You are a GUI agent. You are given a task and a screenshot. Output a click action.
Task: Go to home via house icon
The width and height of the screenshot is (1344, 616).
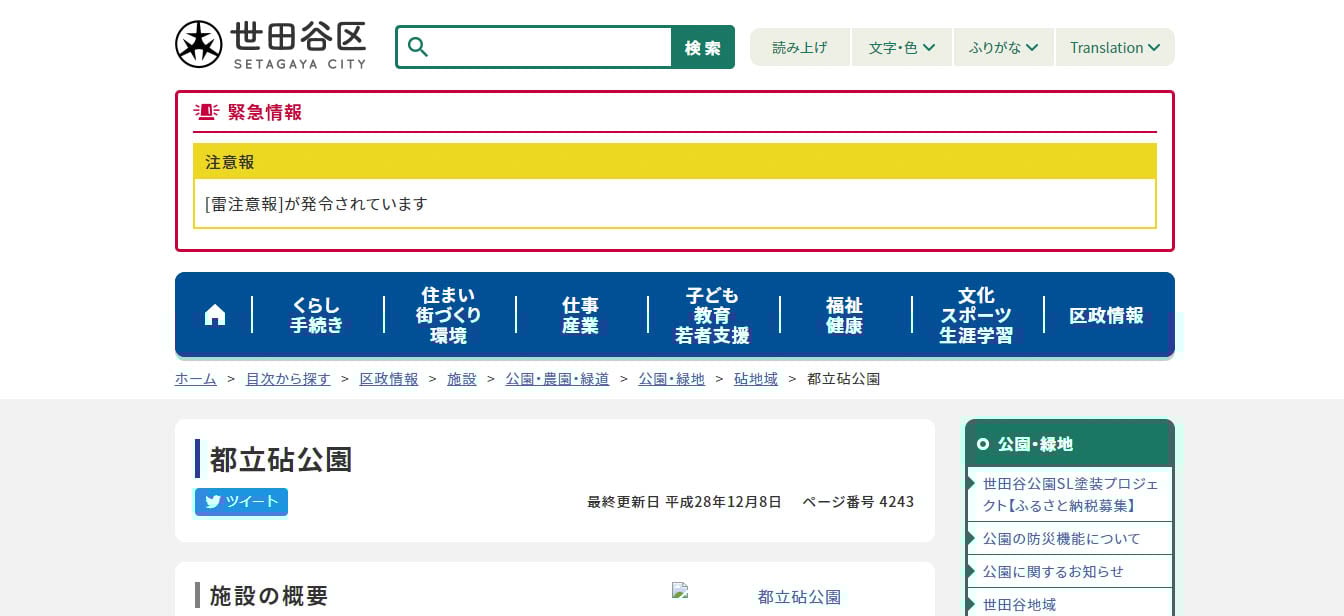click(214, 315)
